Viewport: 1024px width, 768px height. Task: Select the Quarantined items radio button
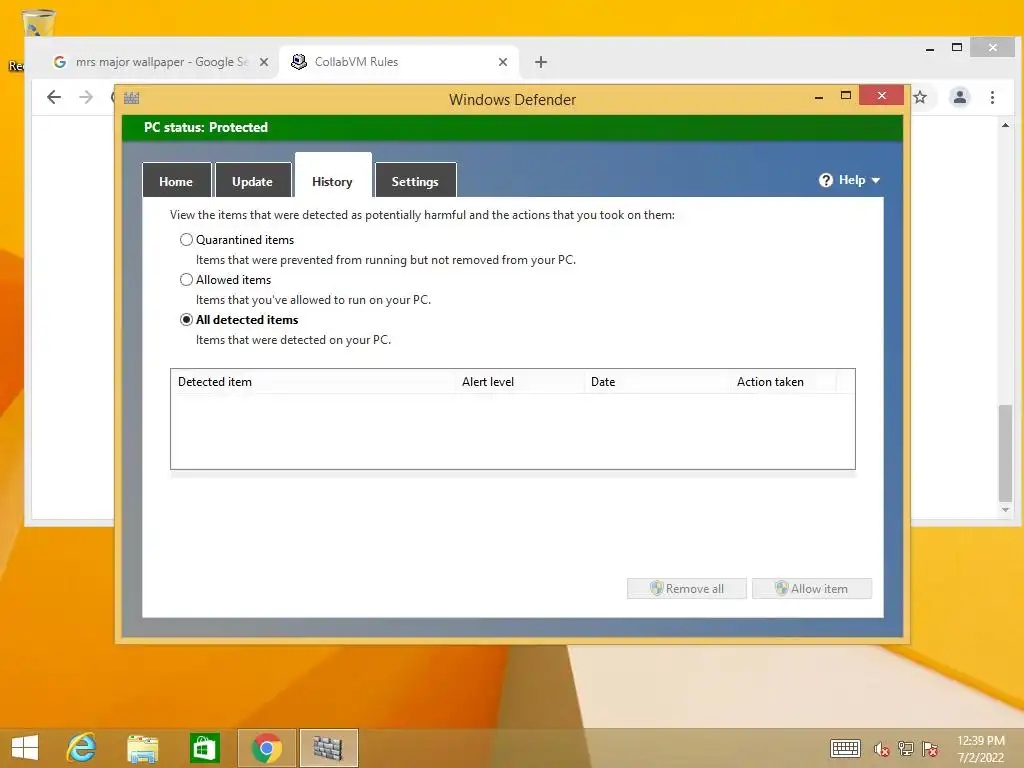click(186, 240)
